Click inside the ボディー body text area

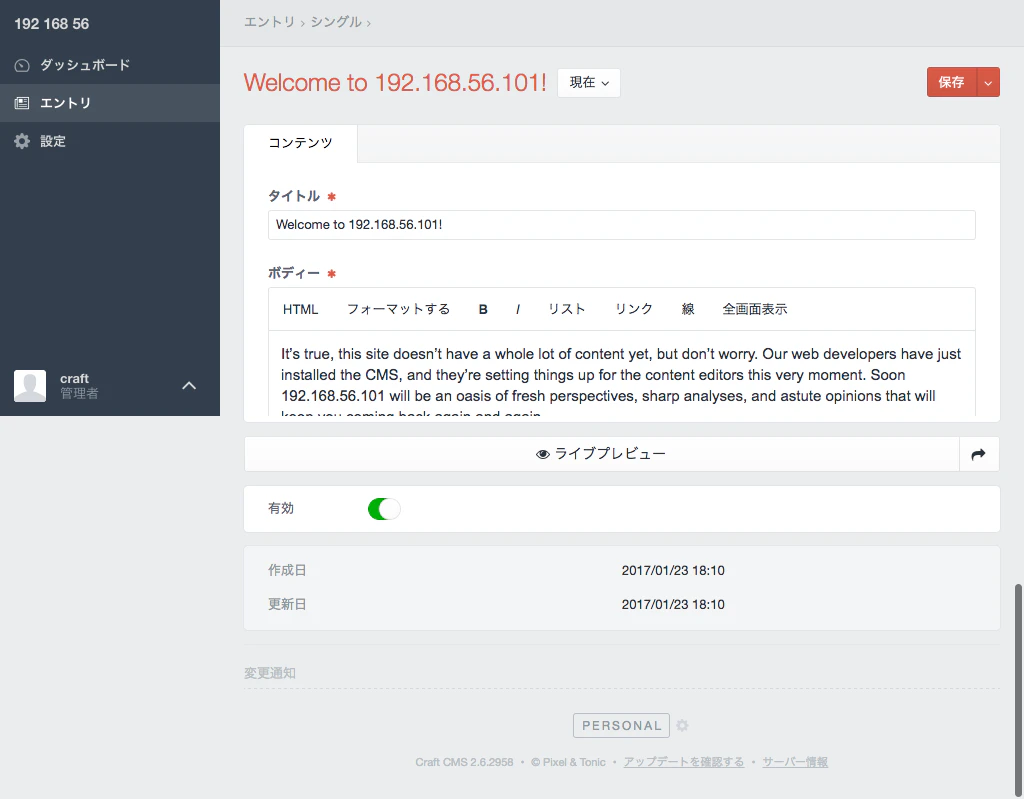[622, 374]
